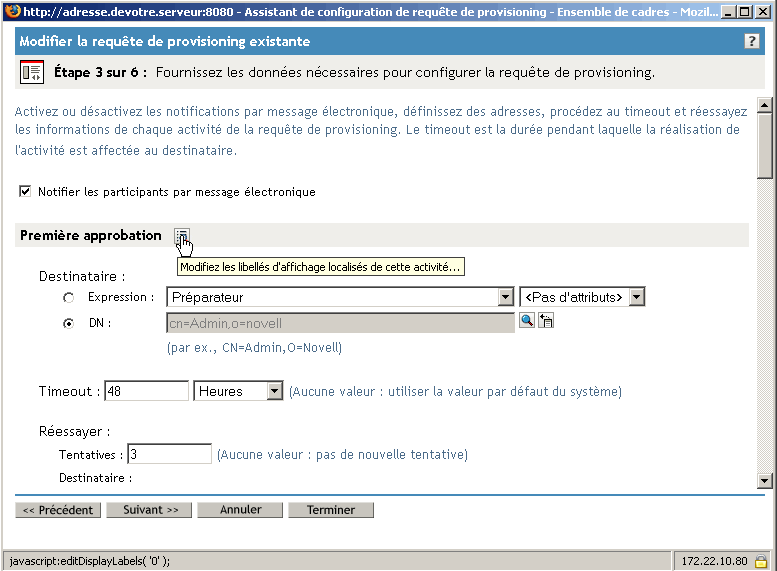Click the wizard step icon beside Étape 3
777x571 pixels.
coord(32,72)
